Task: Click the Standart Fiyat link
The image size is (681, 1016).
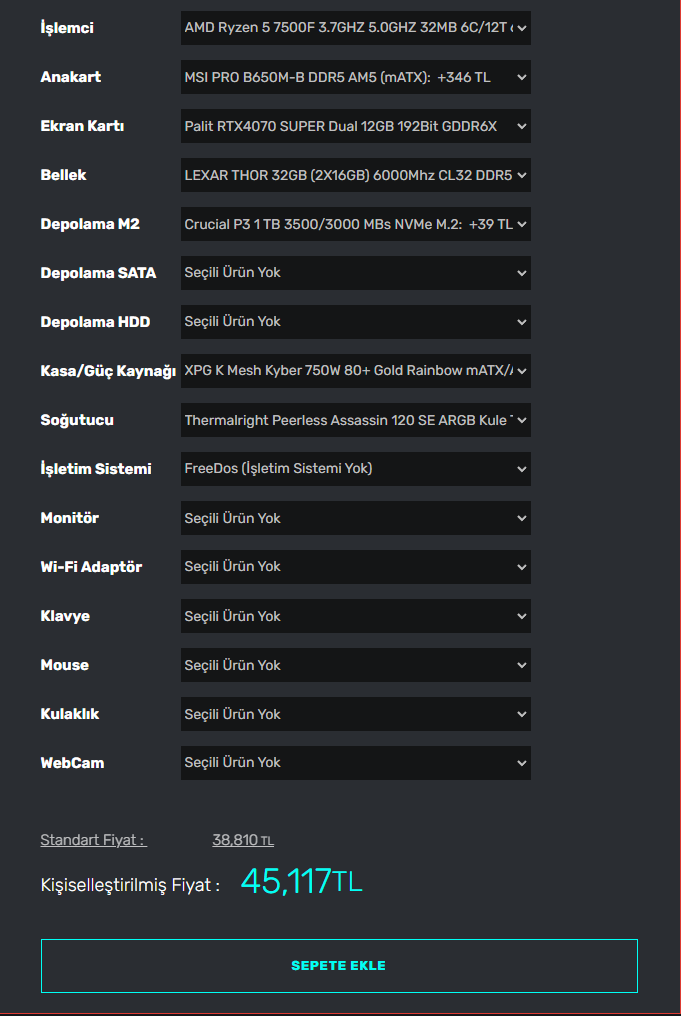Action: coord(93,840)
